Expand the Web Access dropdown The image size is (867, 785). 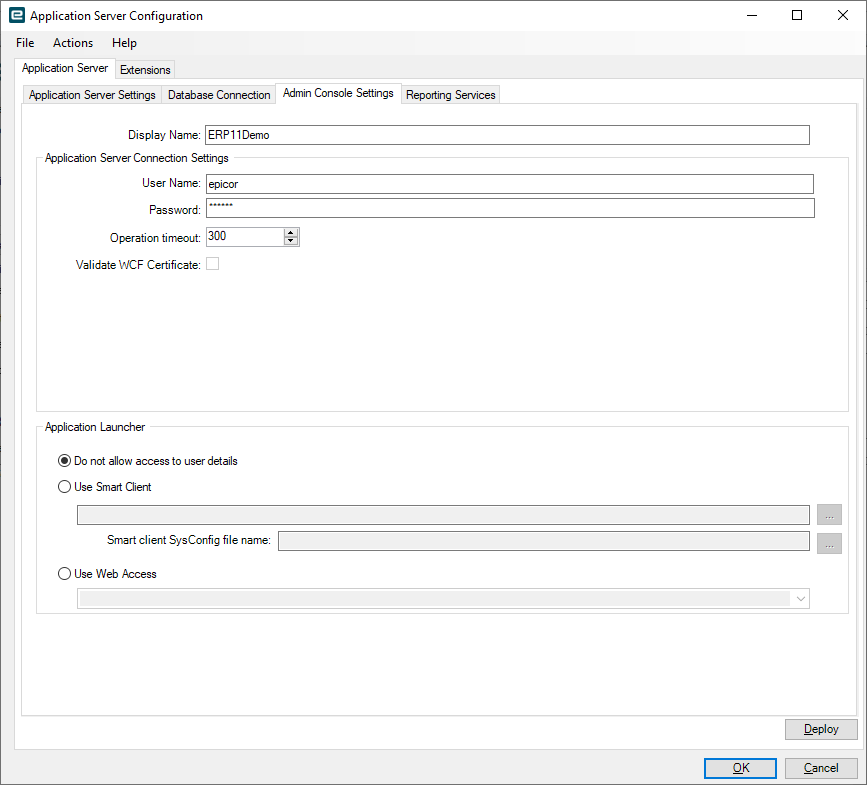[x=800, y=599]
